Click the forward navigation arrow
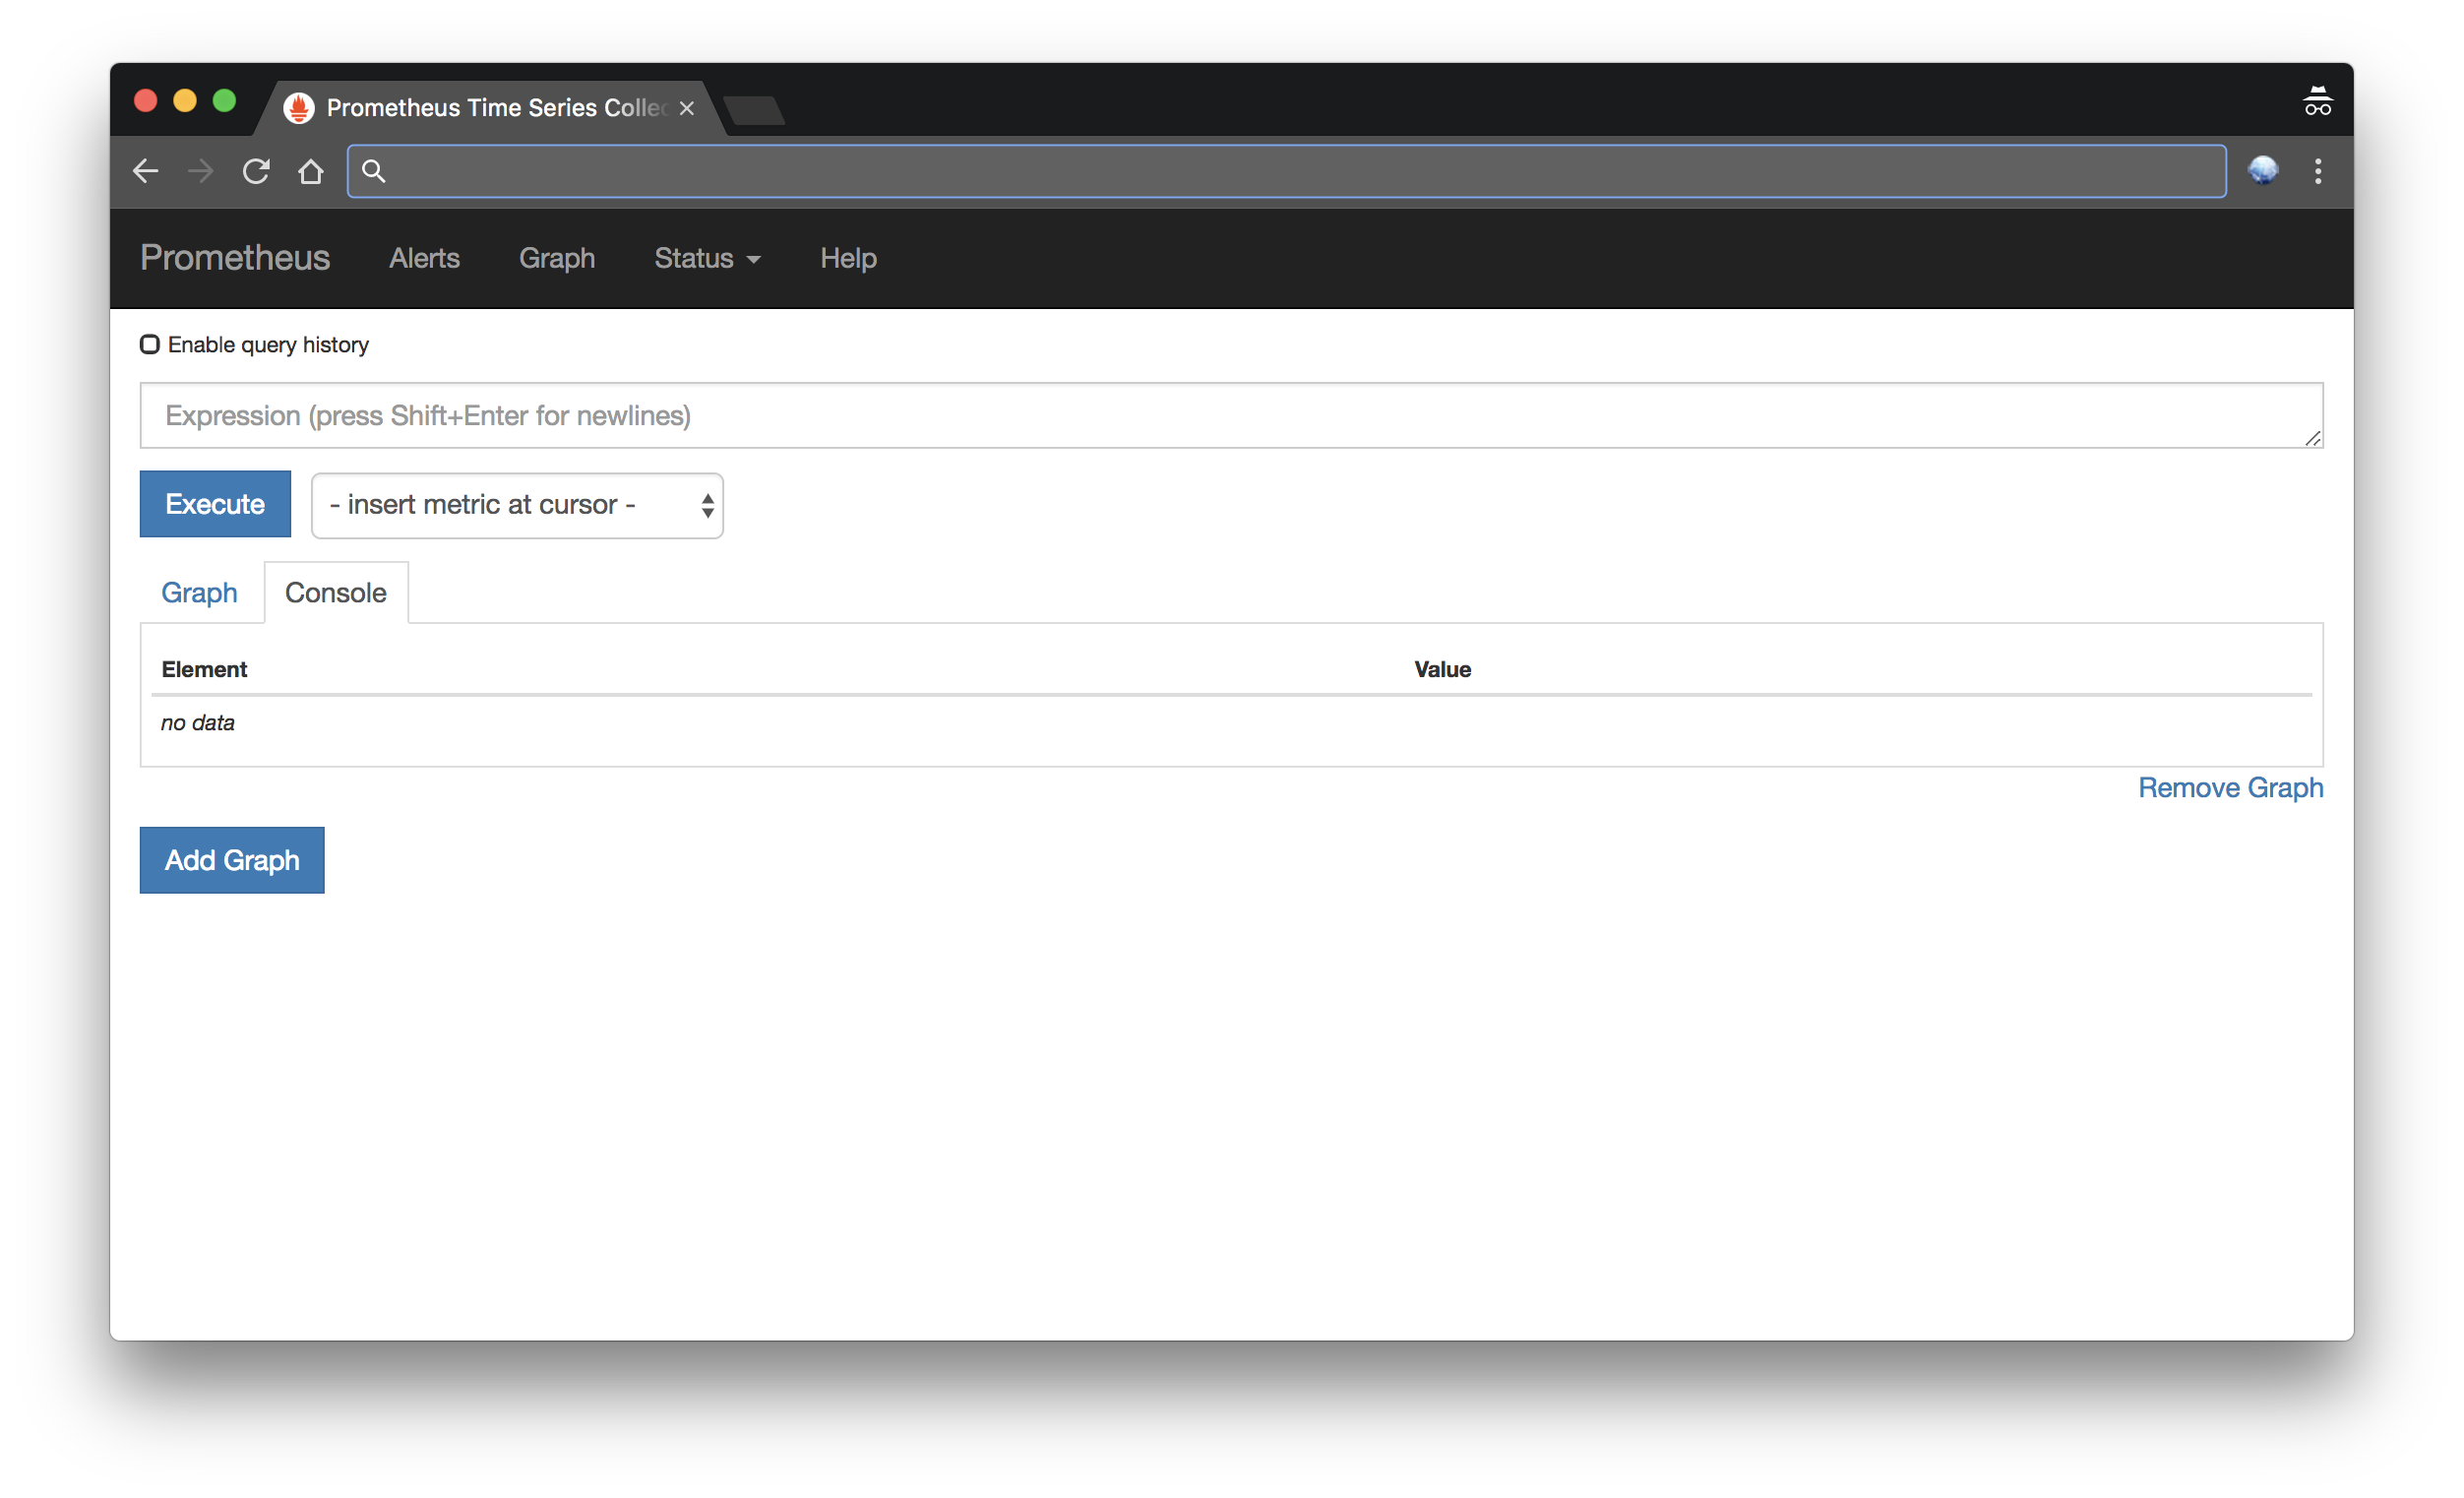Viewport: 2464px width, 1498px height. [201, 171]
